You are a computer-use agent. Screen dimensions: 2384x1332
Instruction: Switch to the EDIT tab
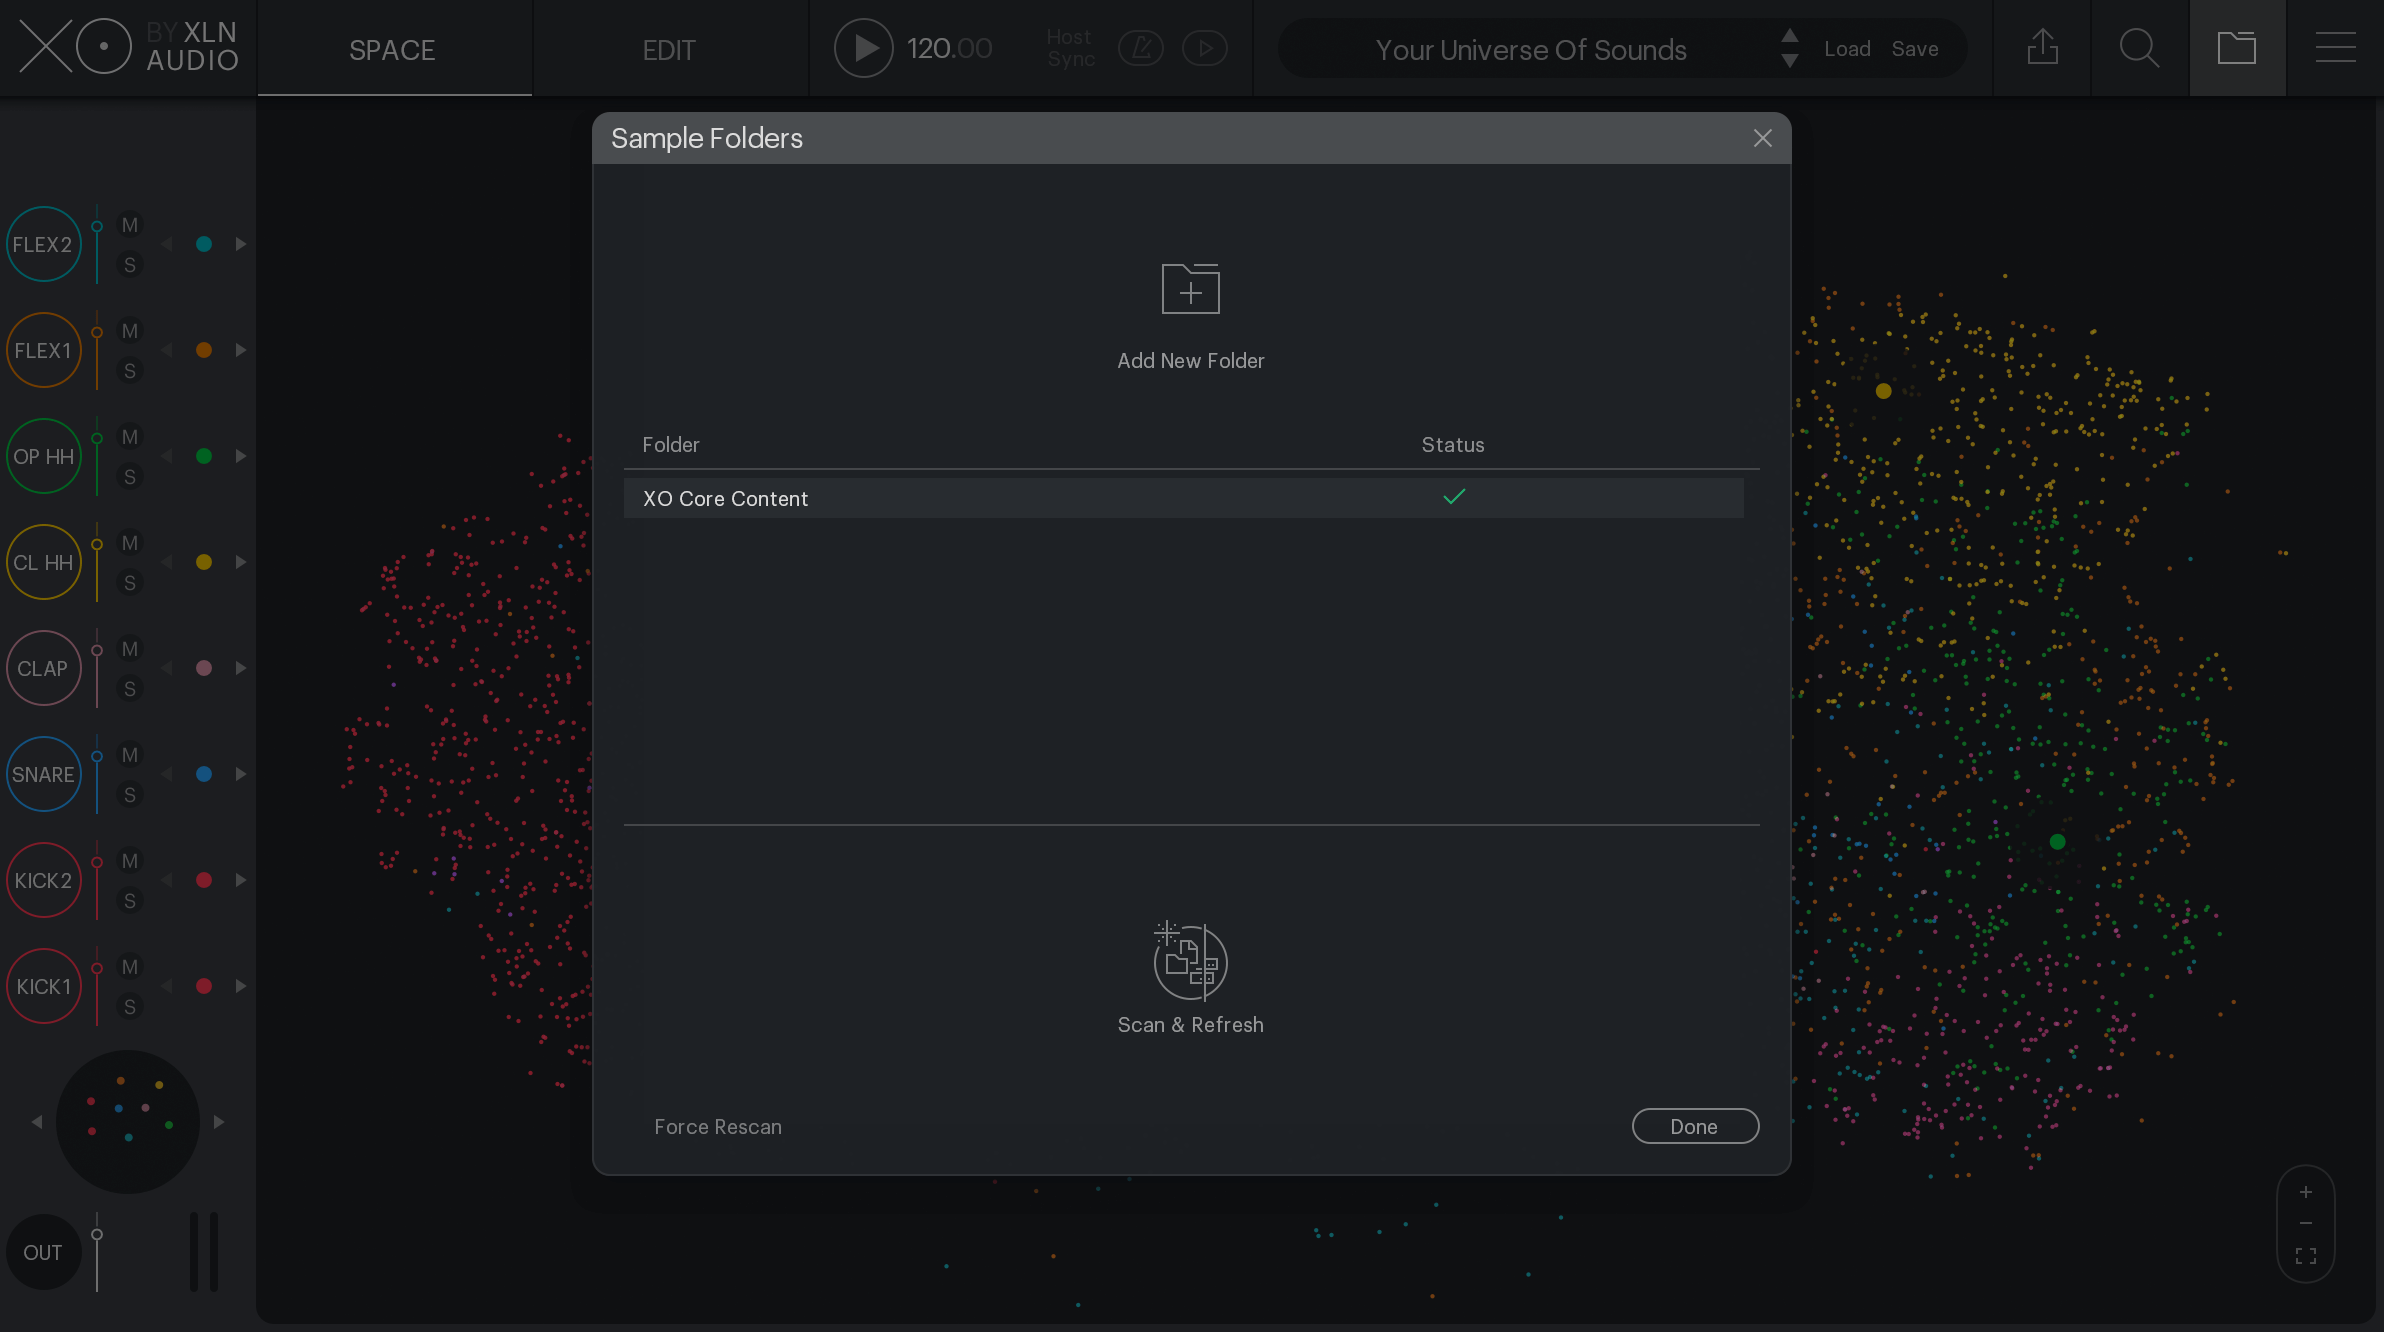(x=668, y=47)
